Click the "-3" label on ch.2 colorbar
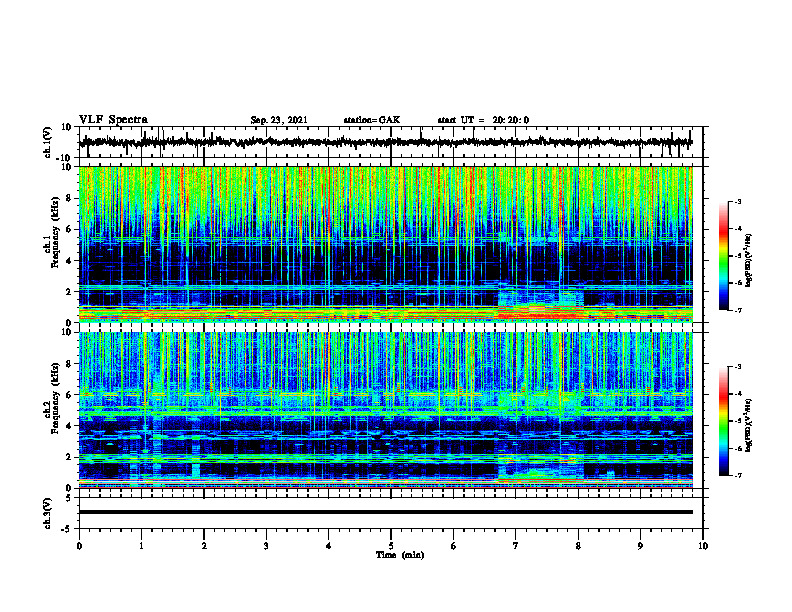 [x=738, y=367]
